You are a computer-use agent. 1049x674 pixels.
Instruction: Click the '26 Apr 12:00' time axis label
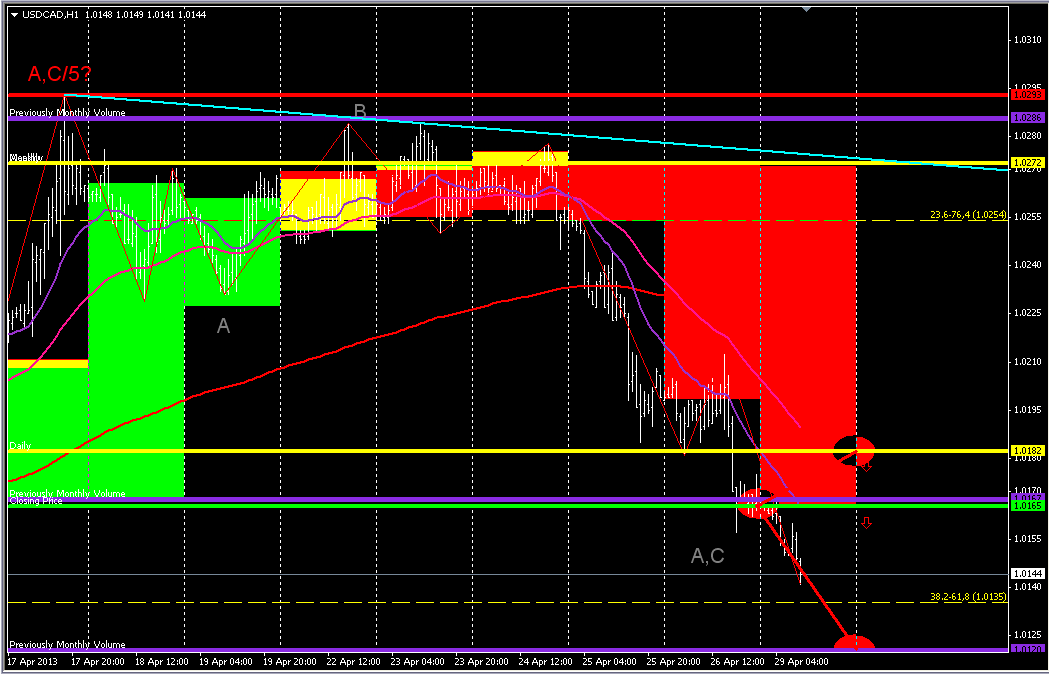click(x=738, y=661)
